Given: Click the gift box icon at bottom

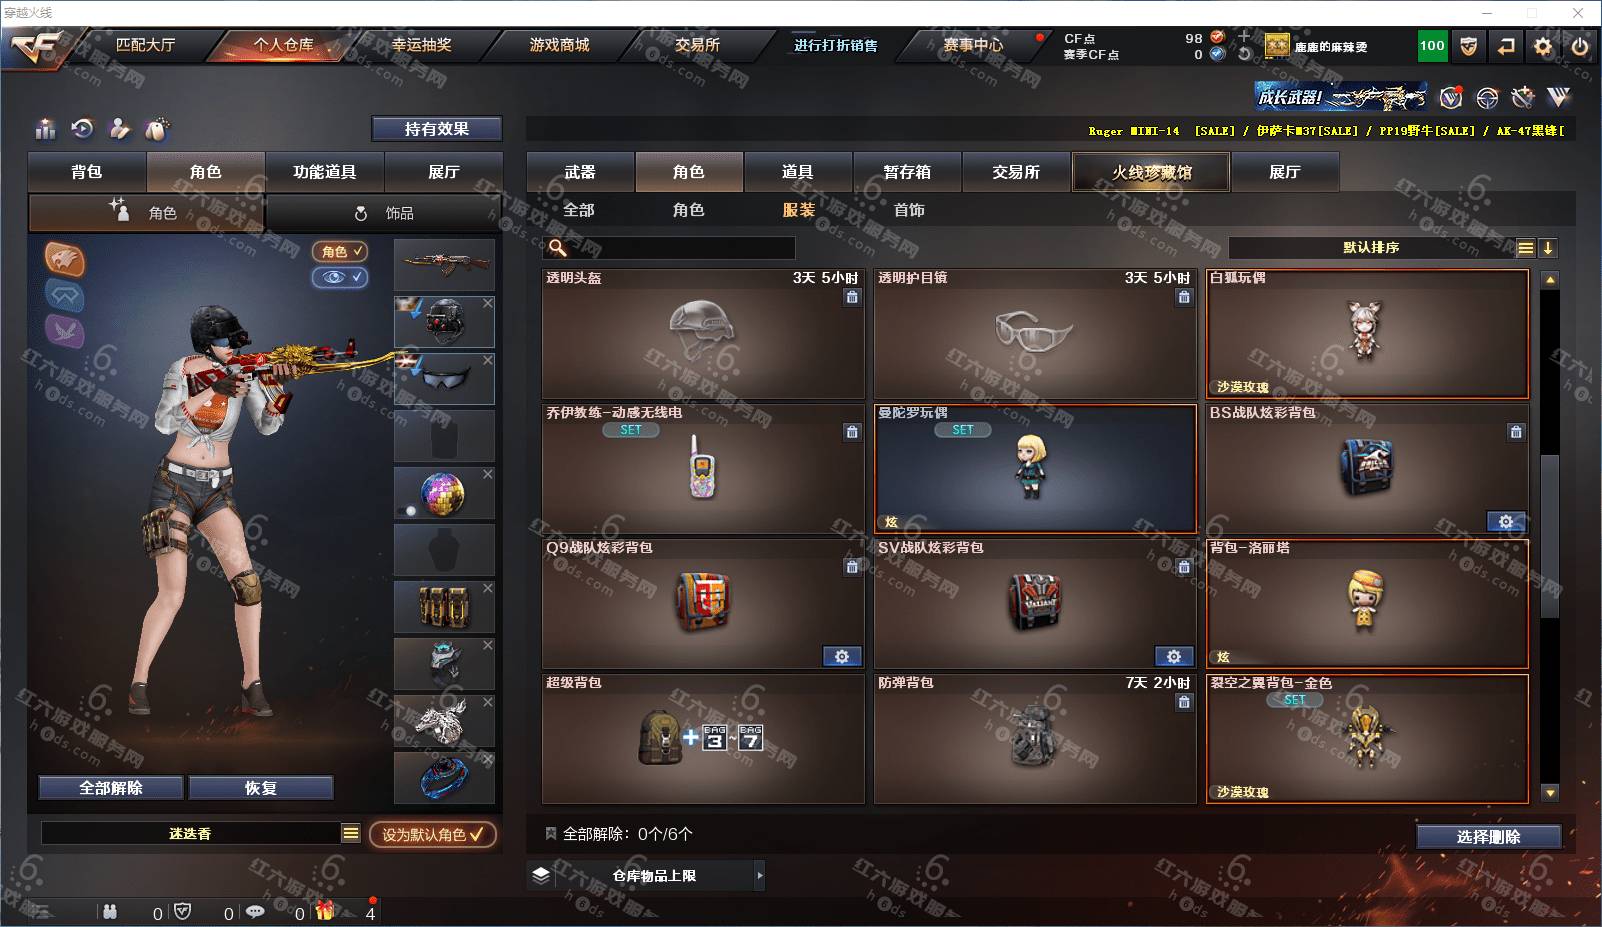Looking at the screenshot, I should coord(325,911).
